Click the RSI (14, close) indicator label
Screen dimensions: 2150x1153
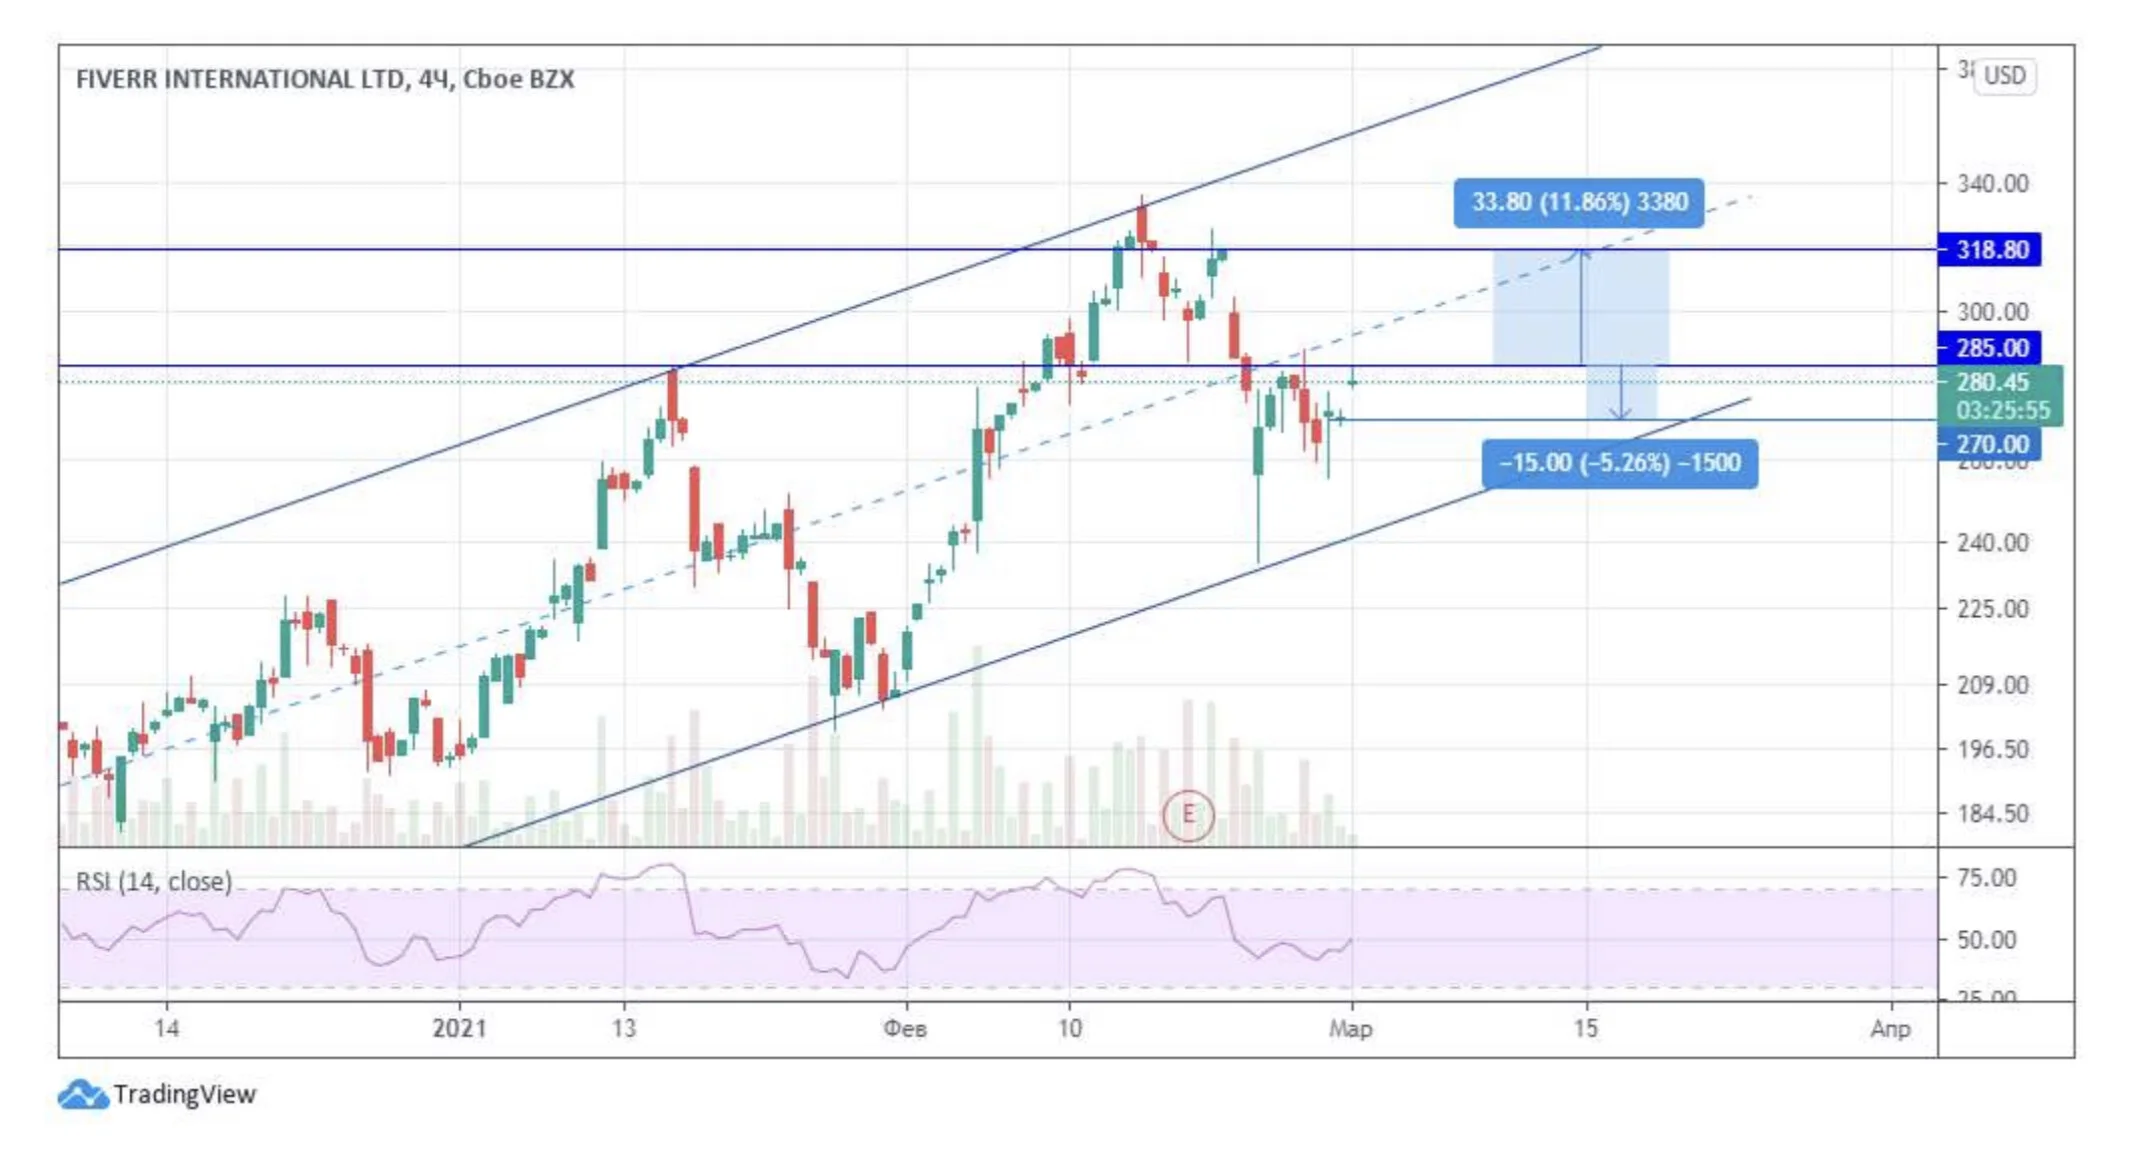pos(154,881)
